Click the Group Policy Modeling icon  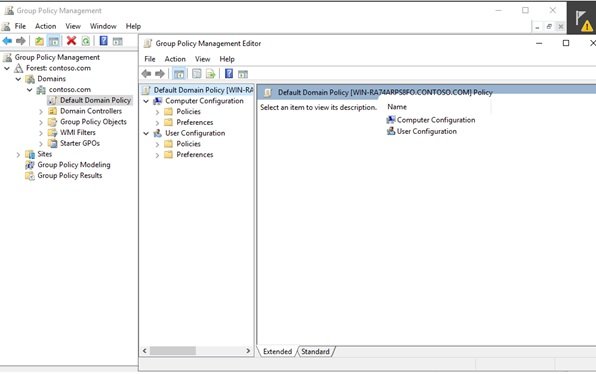click(x=30, y=165)
